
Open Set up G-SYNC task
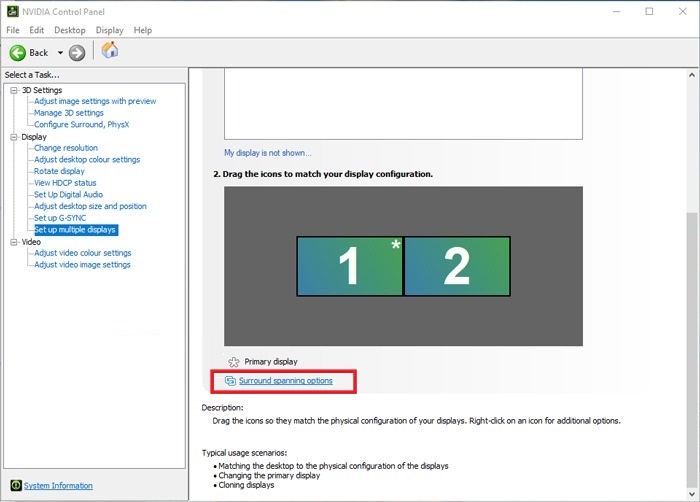pyautogui.click(x=60, y=218)
